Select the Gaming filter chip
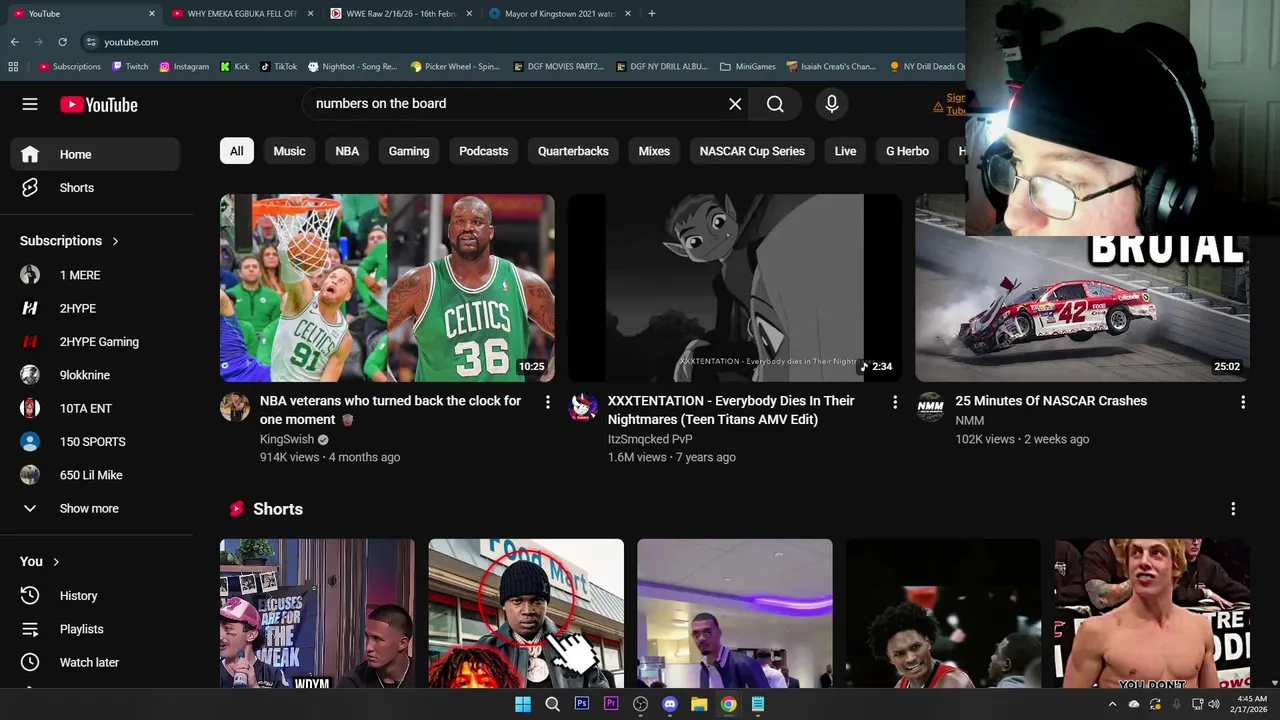Viewport: 1280px width, 720px height. (409, 151)
